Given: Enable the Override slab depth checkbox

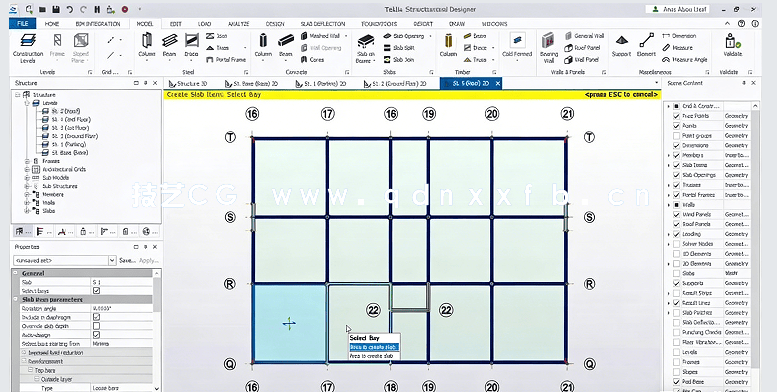Looking at the screenshot, I should coord(97,326).
